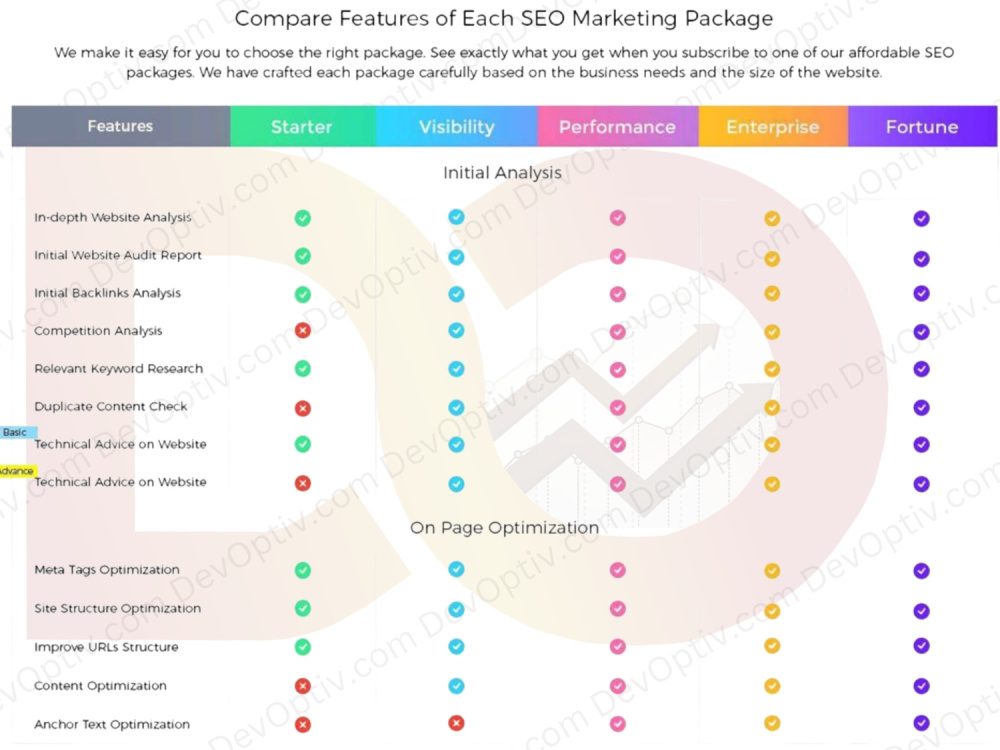Select the Fortune package column header

tap(922, 126)
